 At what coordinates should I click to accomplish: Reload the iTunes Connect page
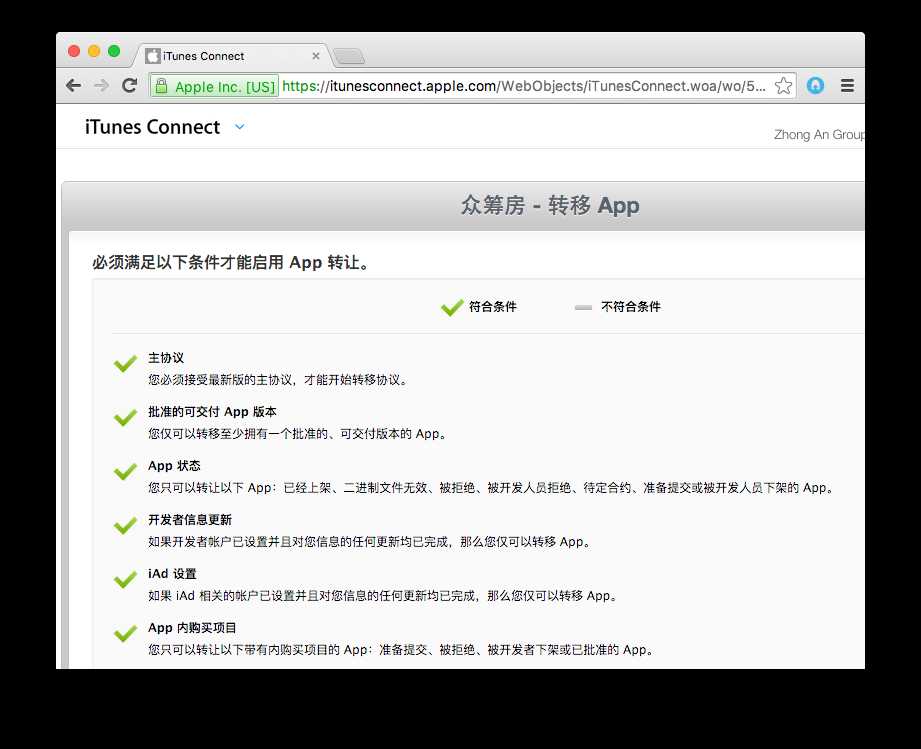tap(129, 85)
